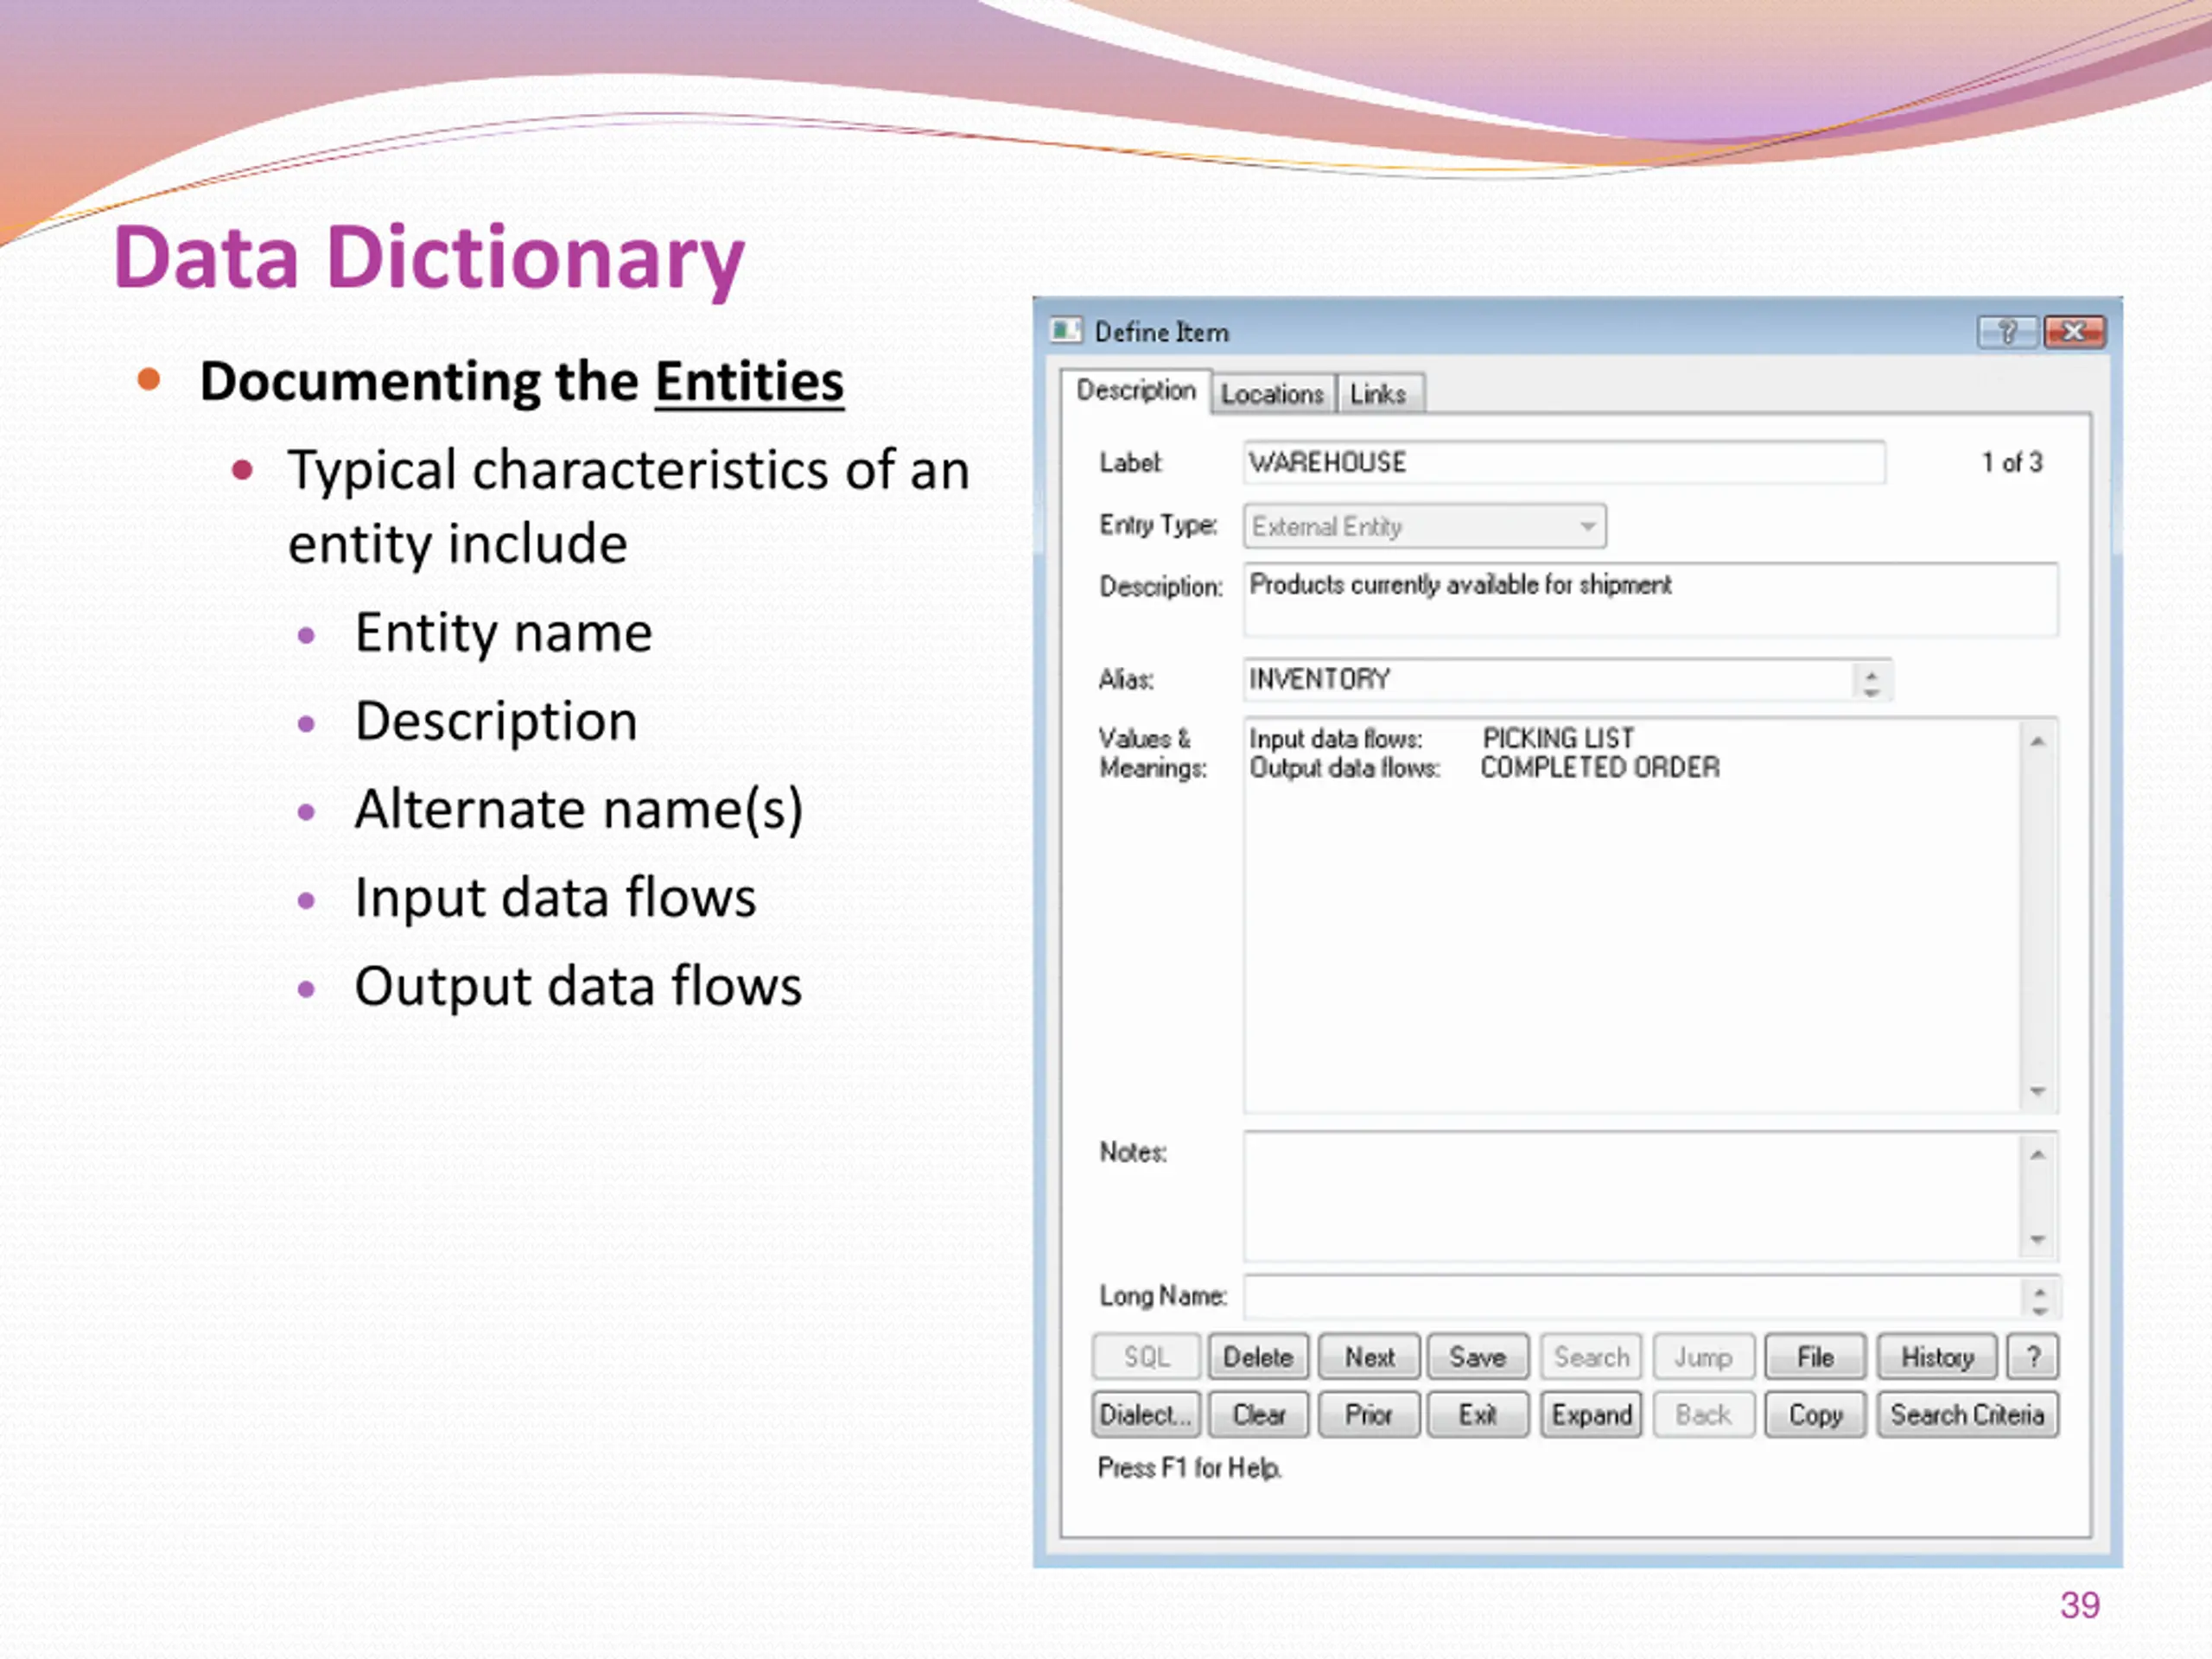Click the Notes scrollbar down arrow
This screenshot has height=1659, width=2212.
pyautogui.click(x=2038, y=1240)
